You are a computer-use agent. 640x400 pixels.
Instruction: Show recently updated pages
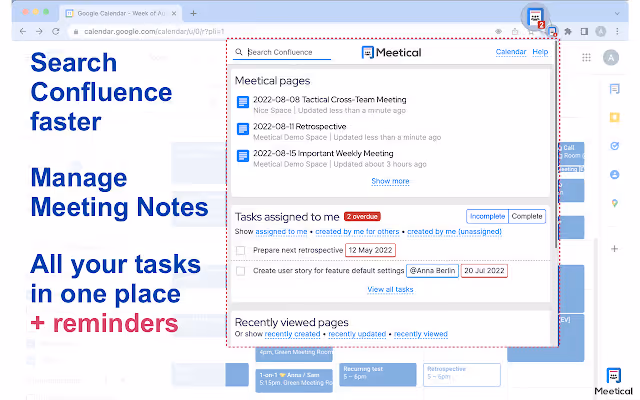[357, 334]
